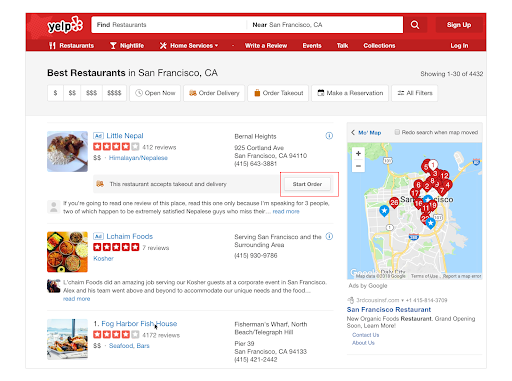This screenshot has width=512, height=381.
Task: Expand the Home Services dropdown menu
Action: click(x=189, y=46)
